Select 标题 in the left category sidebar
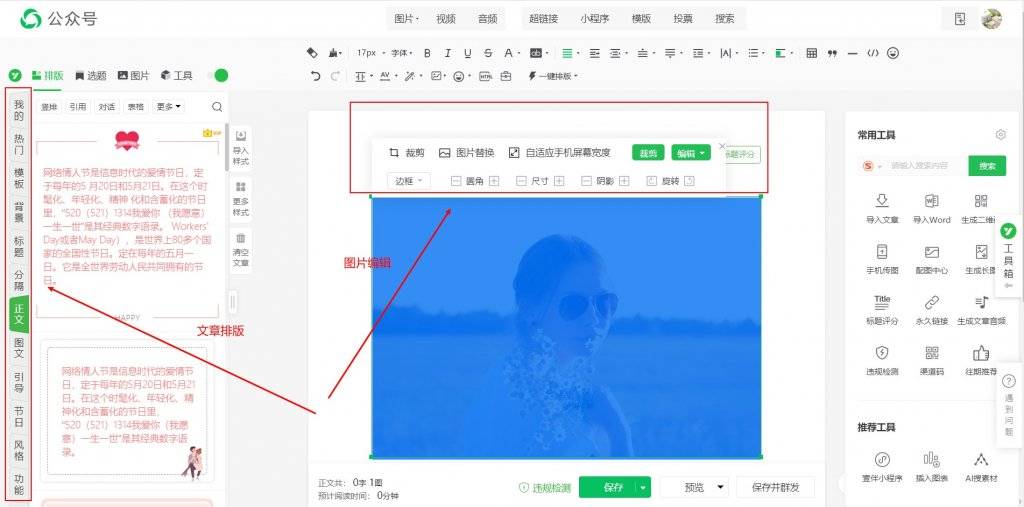Image resolution: width=1024 pixels, height=507 pixels. (19, 247)
